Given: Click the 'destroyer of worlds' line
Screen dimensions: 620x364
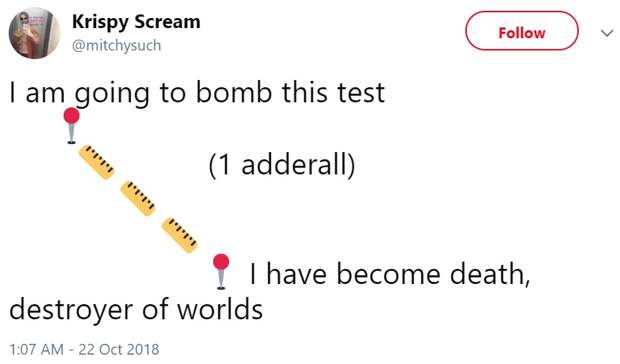Looking at the screenshot, I should (136, 310).
